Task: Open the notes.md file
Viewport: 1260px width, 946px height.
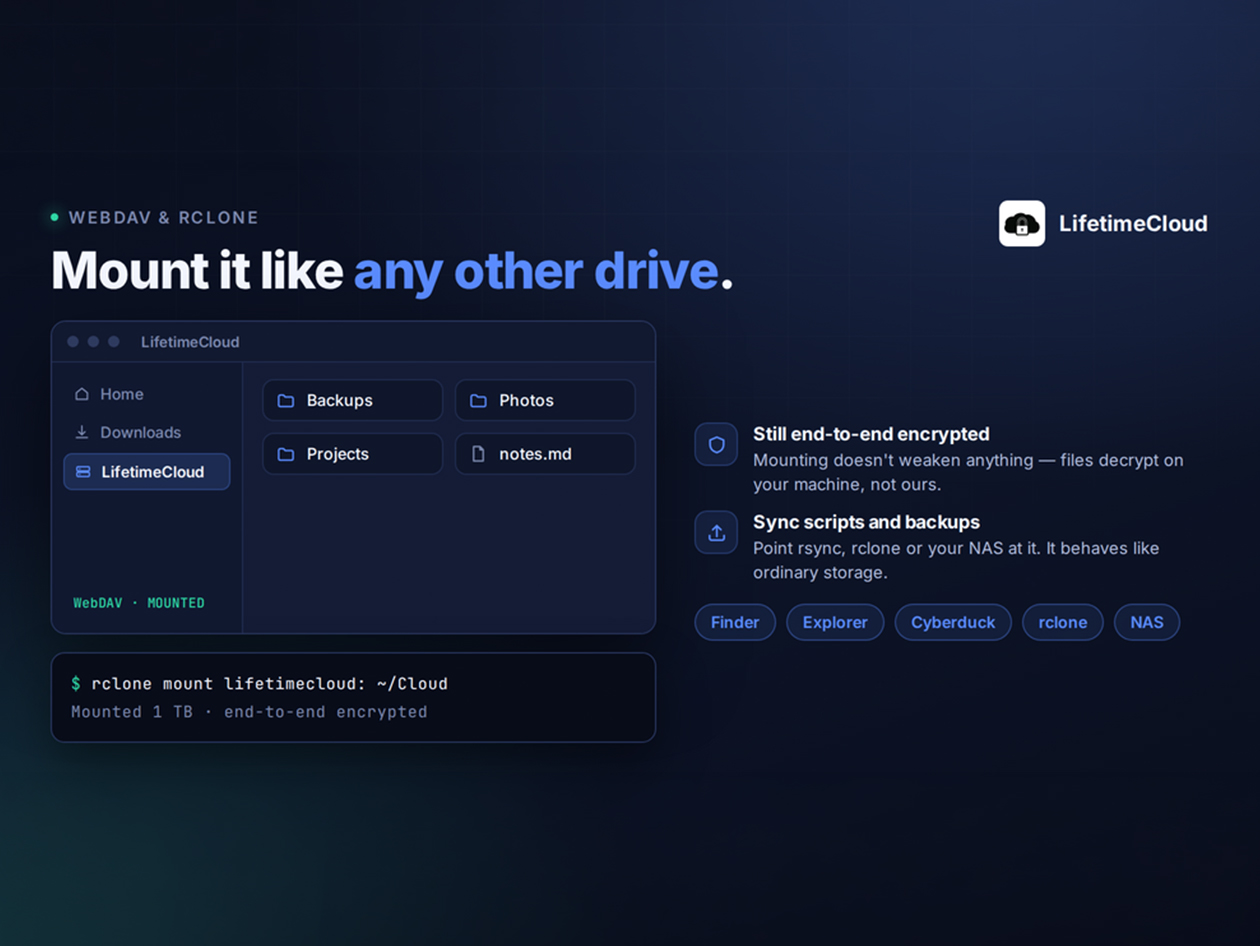Action: [545, 454]
